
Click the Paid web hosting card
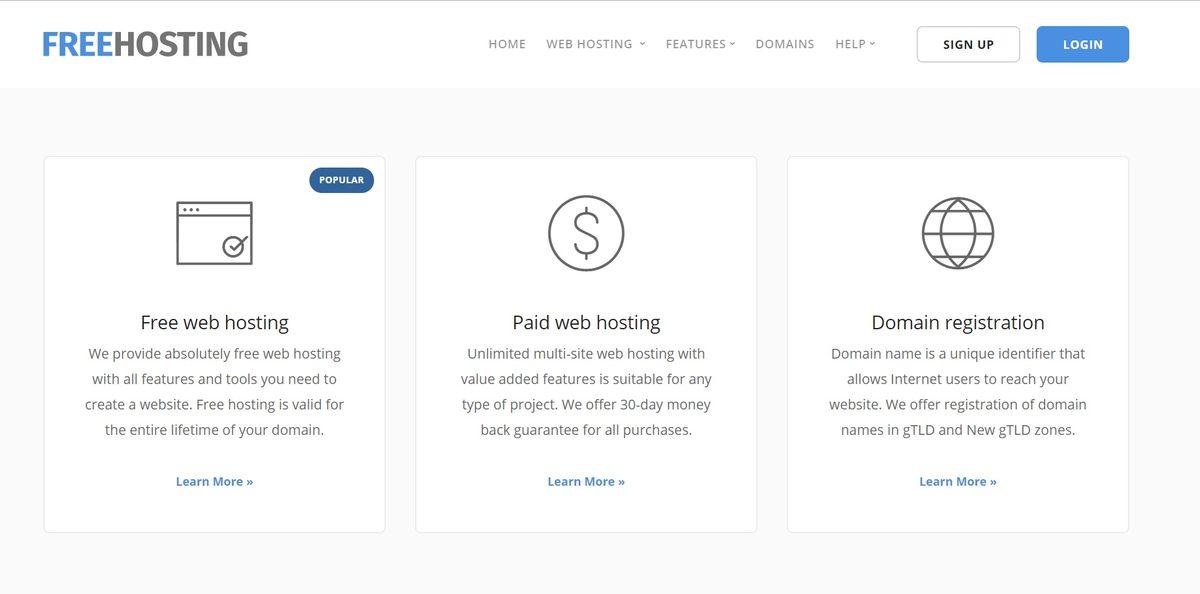[586, 343]
